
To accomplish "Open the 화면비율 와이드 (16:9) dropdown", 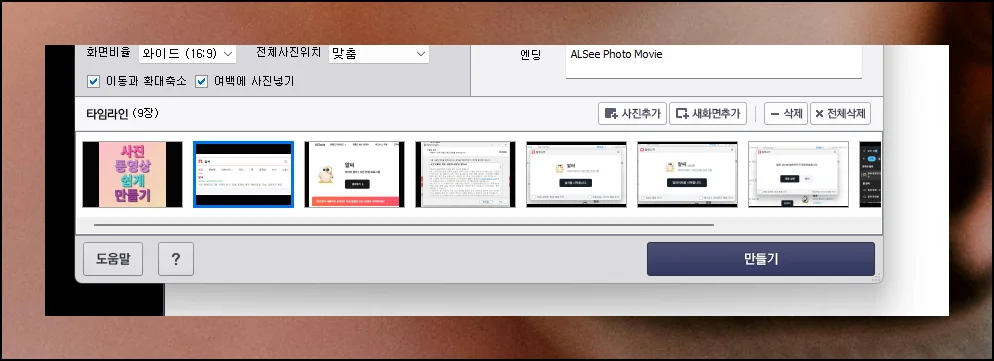I will coord(187,54).
